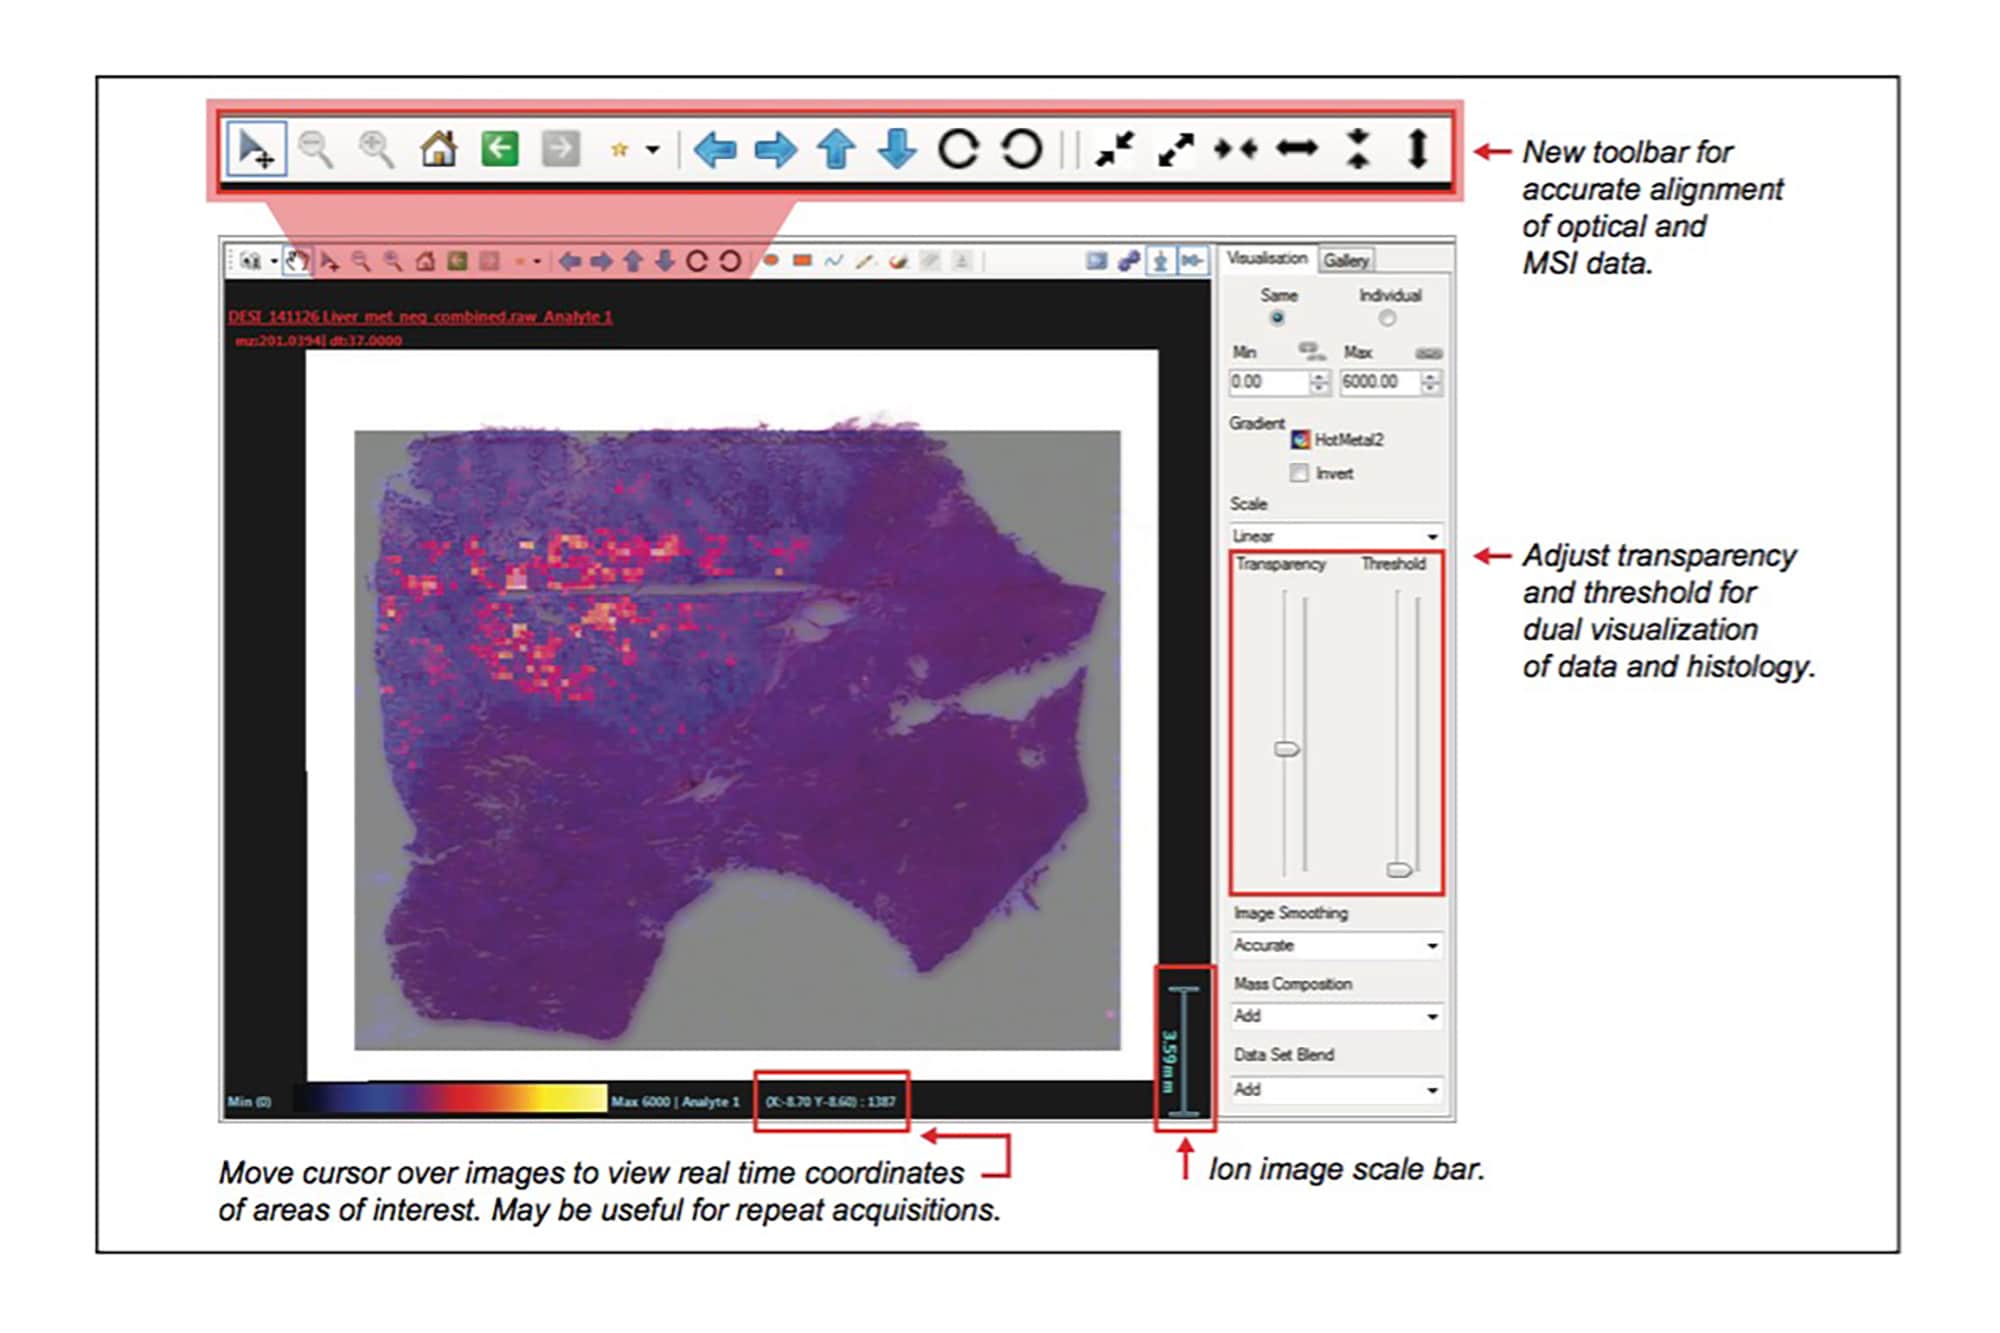Open the Image Smoothing dropdown set to Accurate
This screenshot has height=1333, width=2000.
click(x=1335, y=945)
